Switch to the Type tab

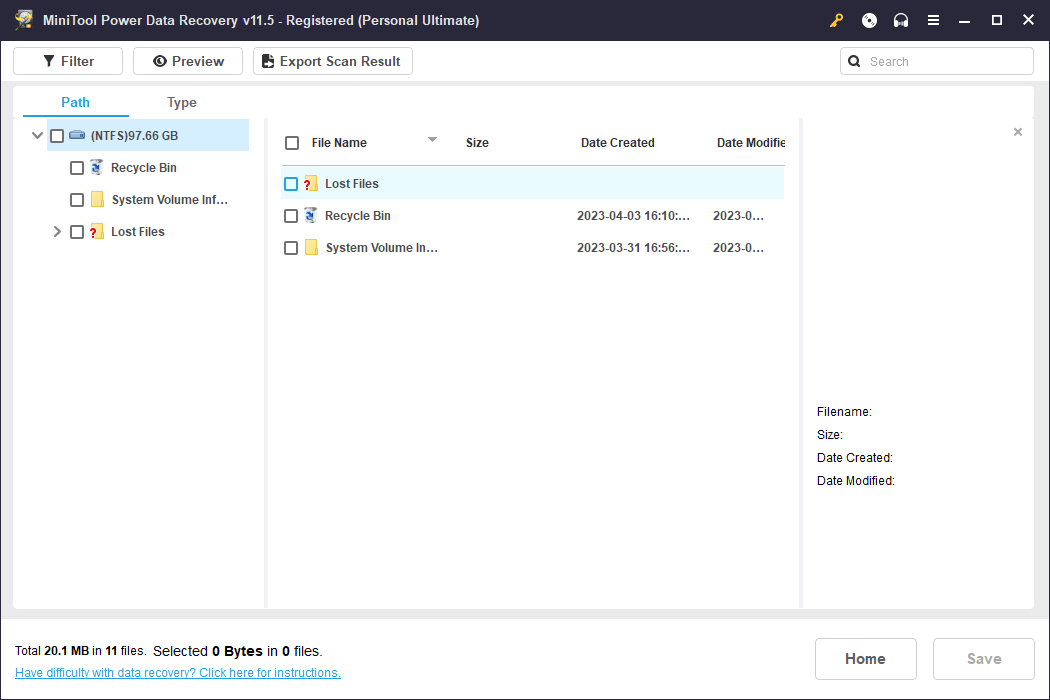click(x=181, y=102)
